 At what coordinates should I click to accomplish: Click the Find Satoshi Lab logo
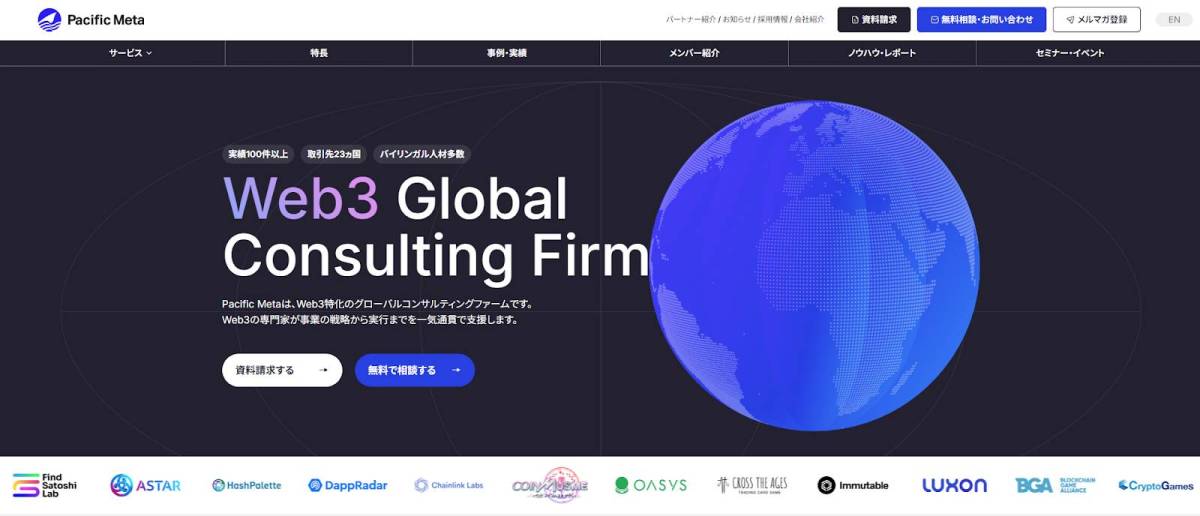click(x=45, y=485)
